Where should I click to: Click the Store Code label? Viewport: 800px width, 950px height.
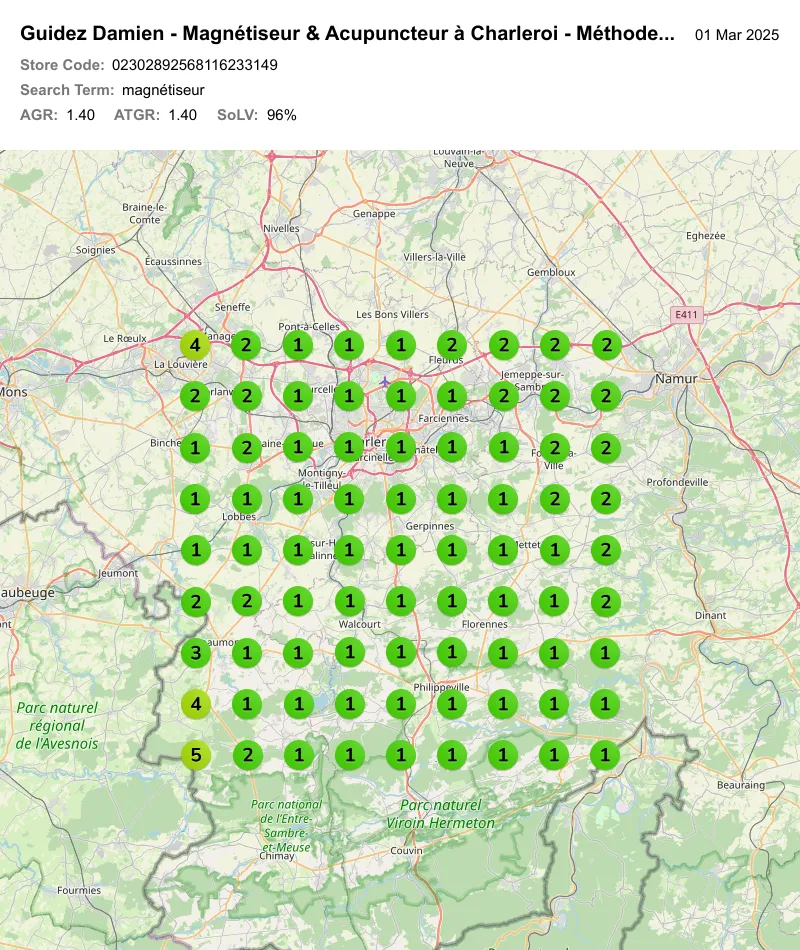pyautogui.click(x=62, y=65)
